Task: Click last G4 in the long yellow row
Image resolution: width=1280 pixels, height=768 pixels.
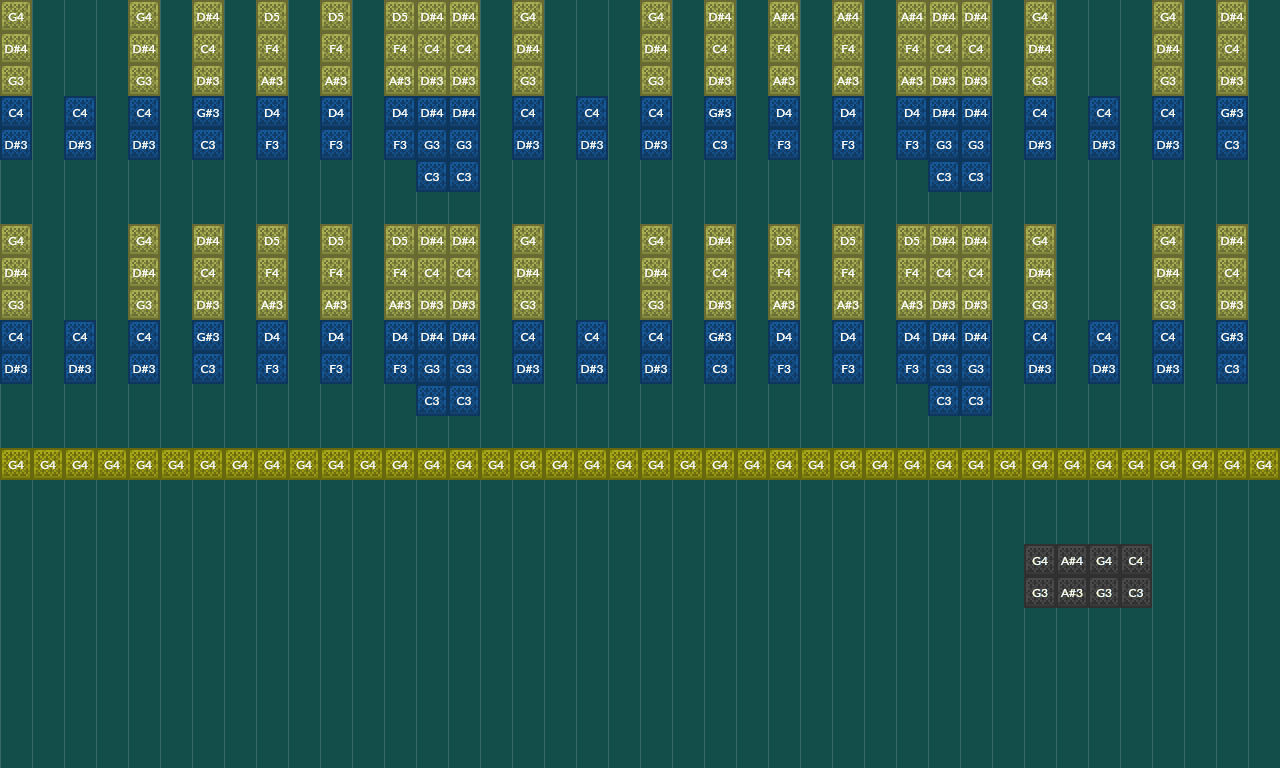Action: 1264,465
